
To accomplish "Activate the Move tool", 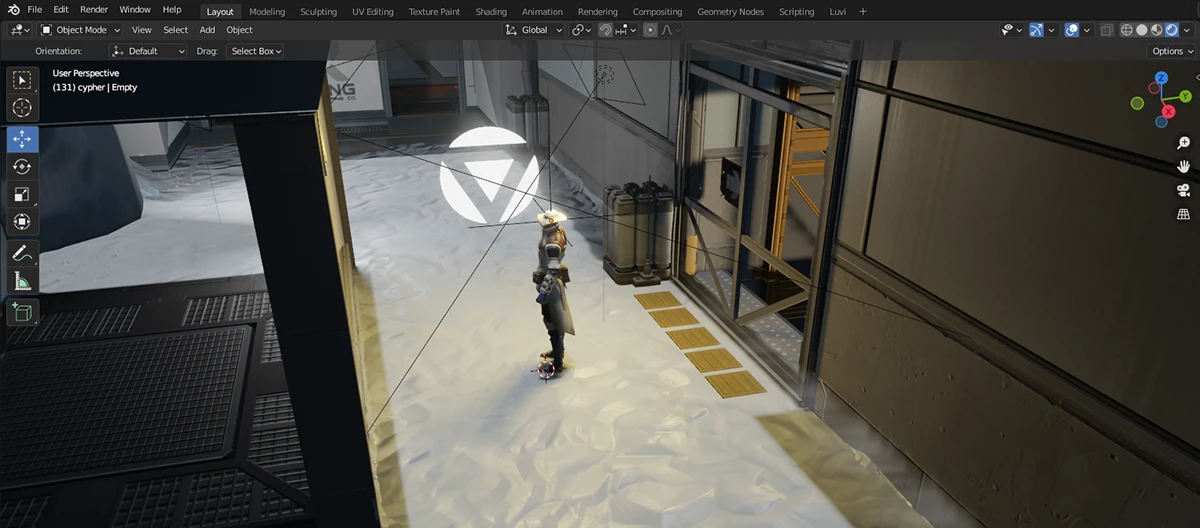I will (x=22, y=139).
